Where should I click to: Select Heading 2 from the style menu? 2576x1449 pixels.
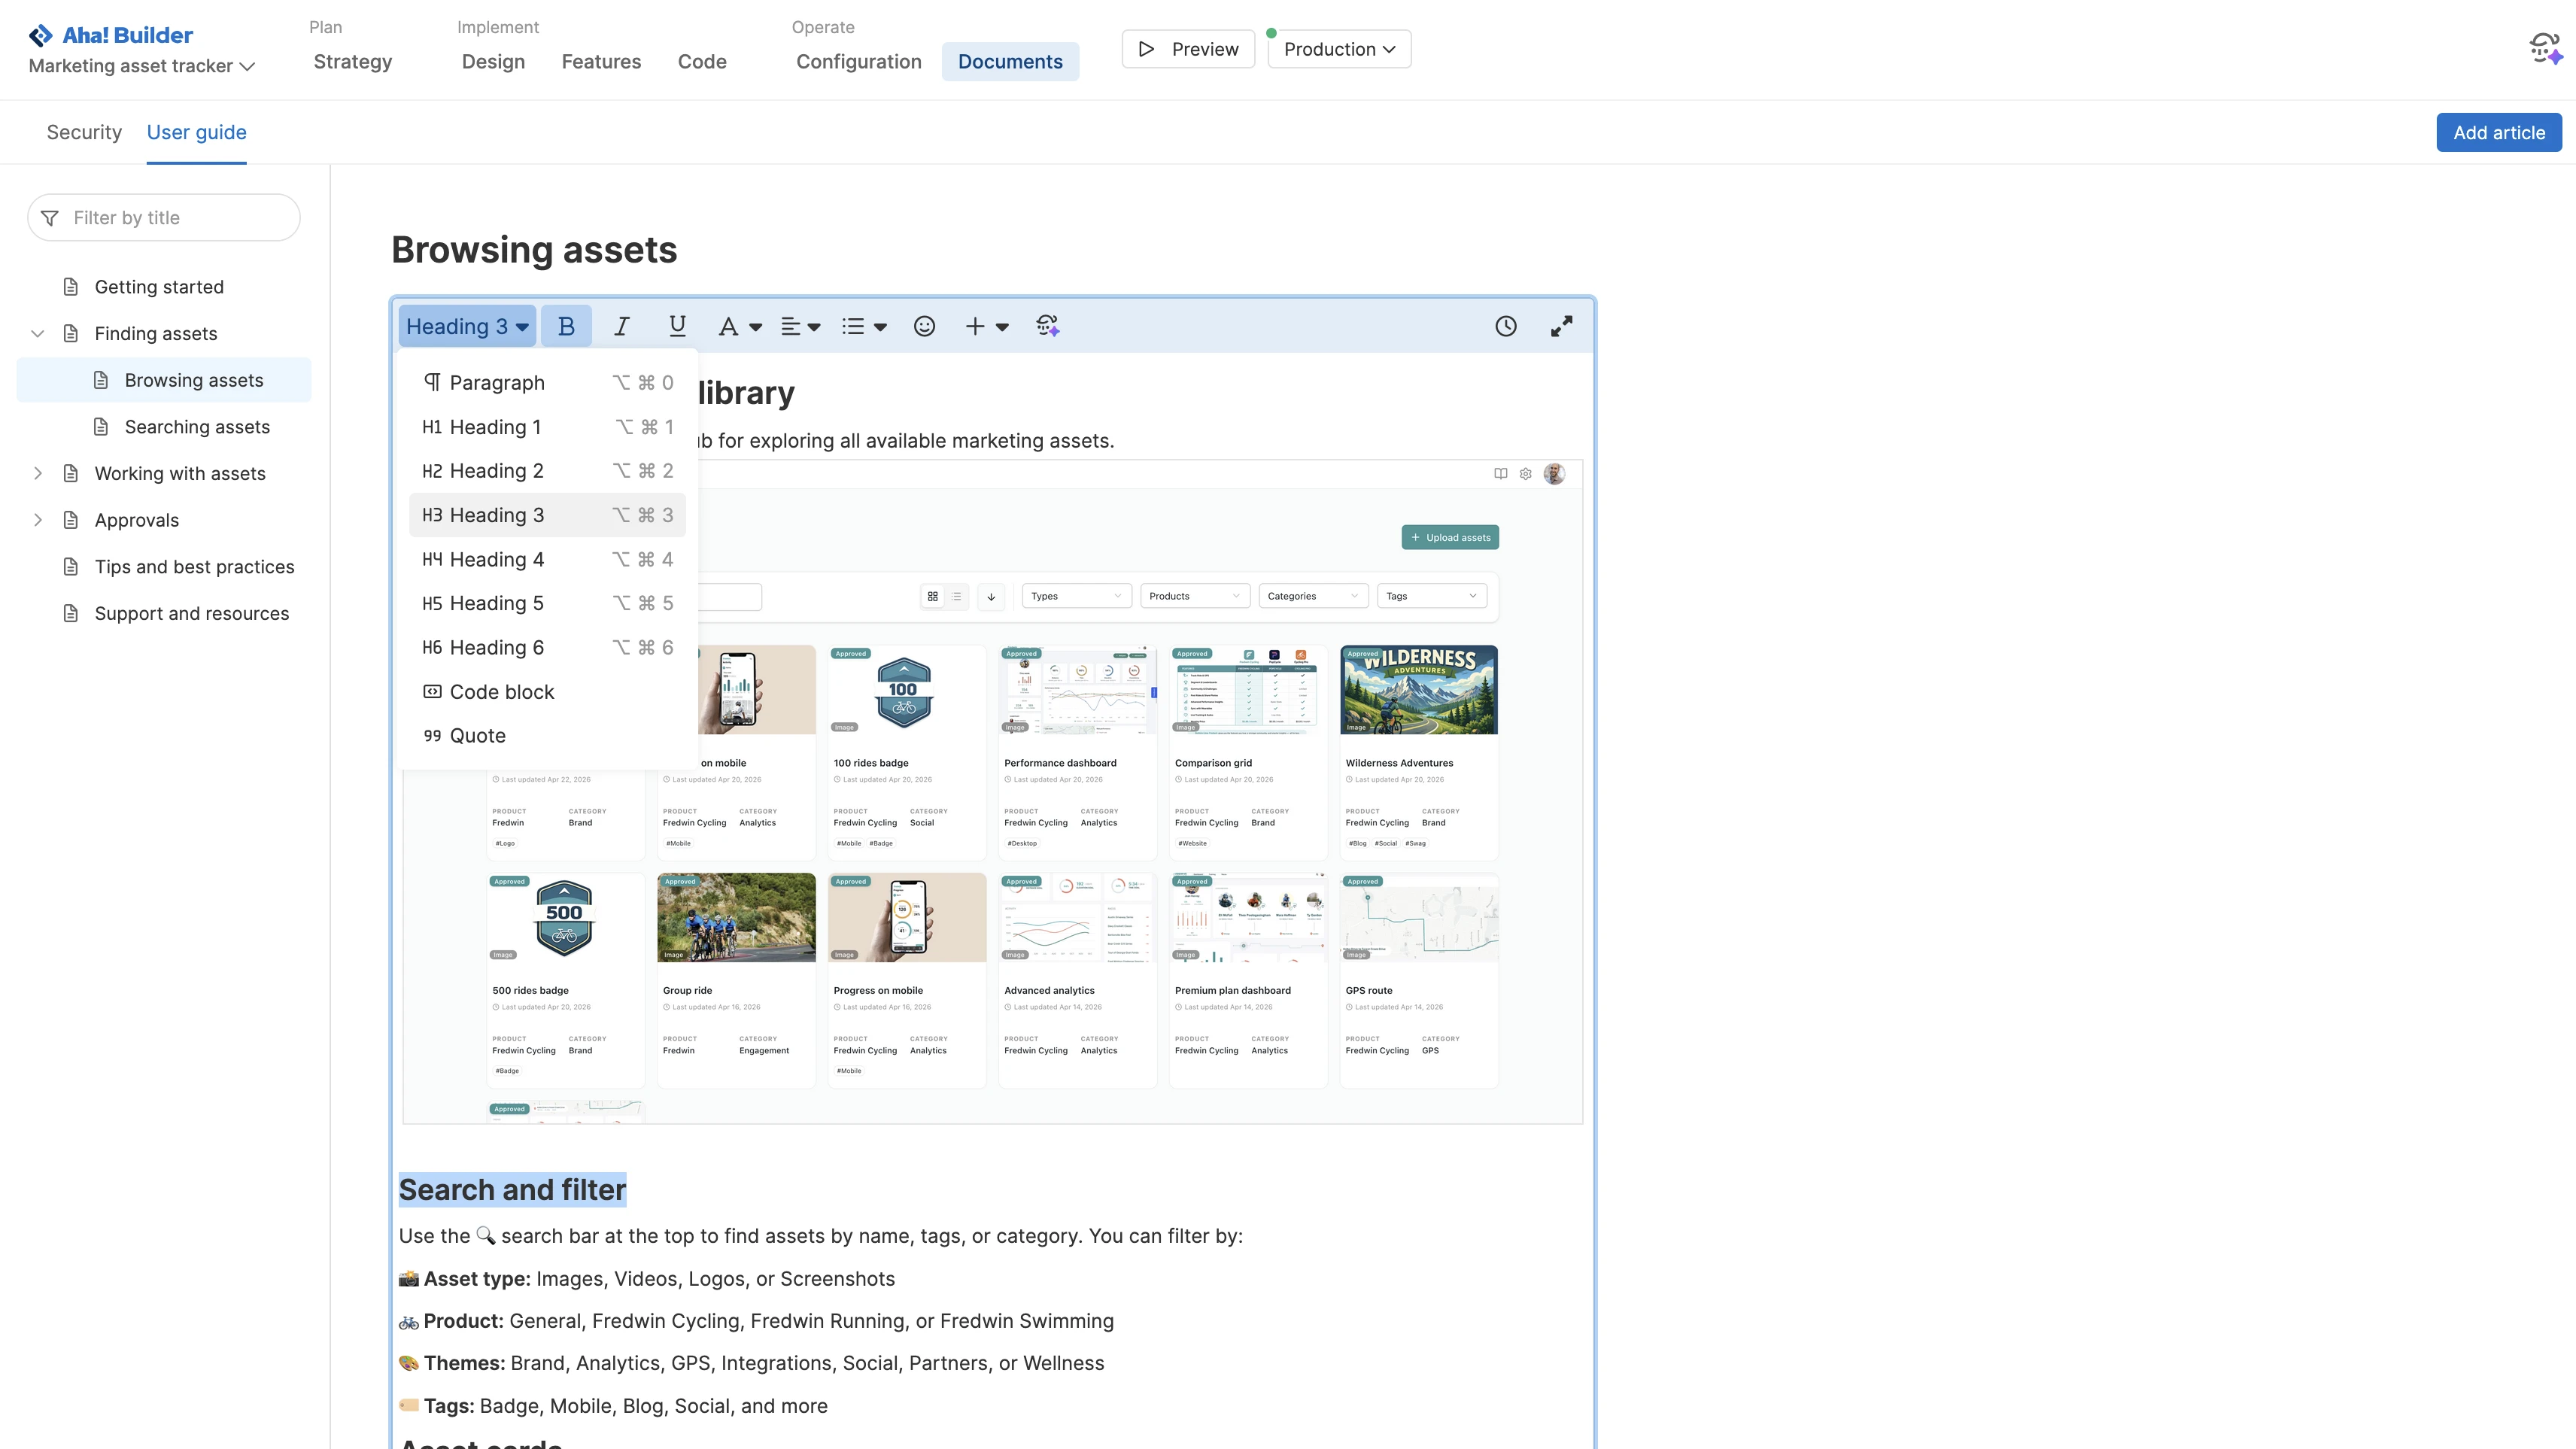pyautogui.click(x=496, y=471)
